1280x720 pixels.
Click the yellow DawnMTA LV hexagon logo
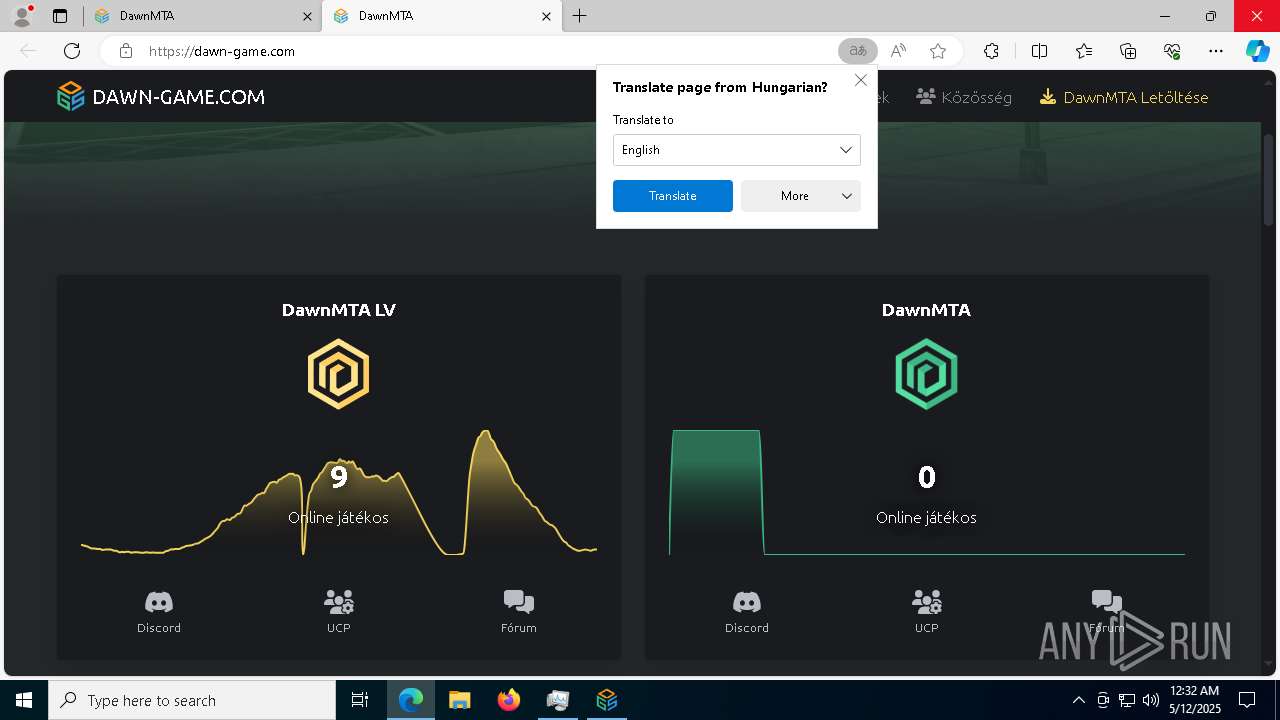click(x=339, y=374)
